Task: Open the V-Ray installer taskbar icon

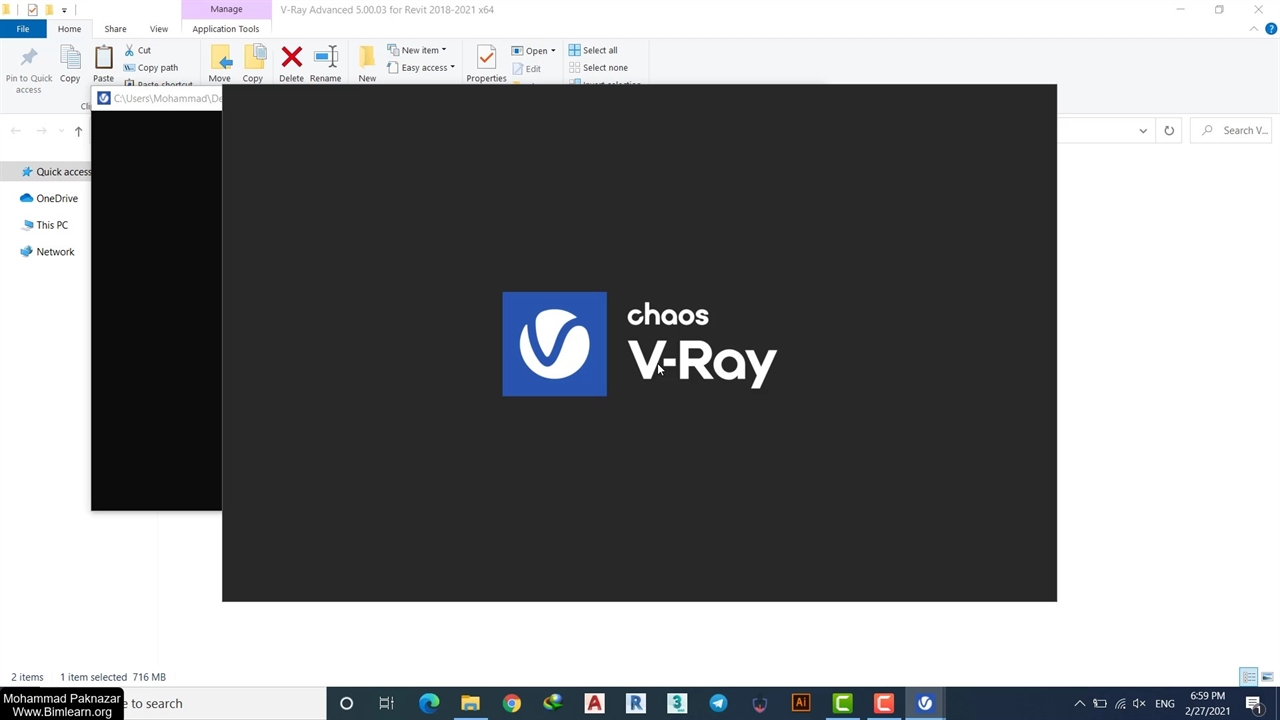Action: click(x=925, y=703)
